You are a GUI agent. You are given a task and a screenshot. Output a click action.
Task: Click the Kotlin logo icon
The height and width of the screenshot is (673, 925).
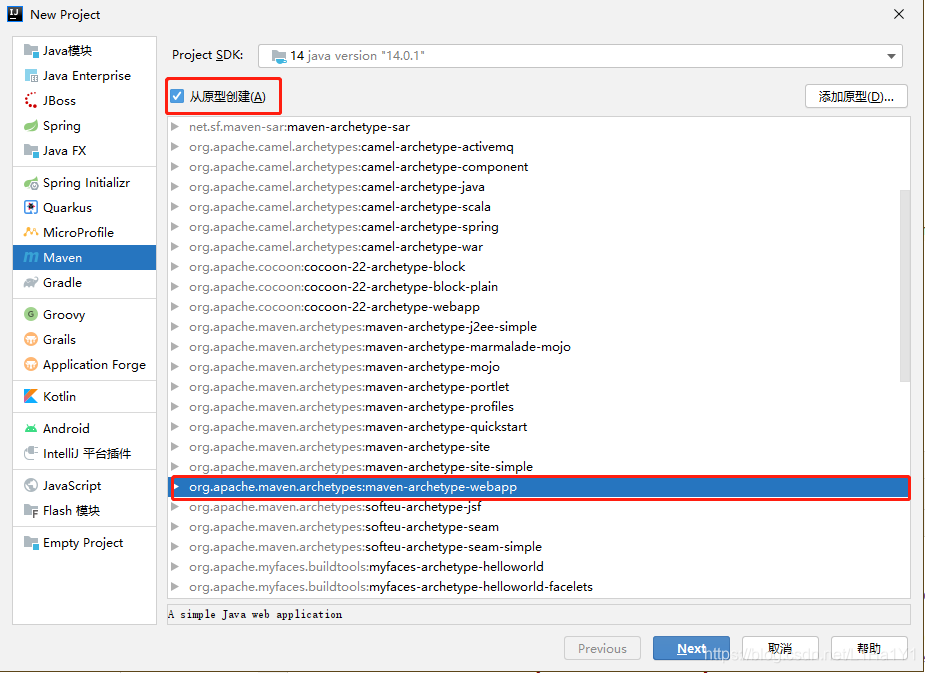(31, 396)
